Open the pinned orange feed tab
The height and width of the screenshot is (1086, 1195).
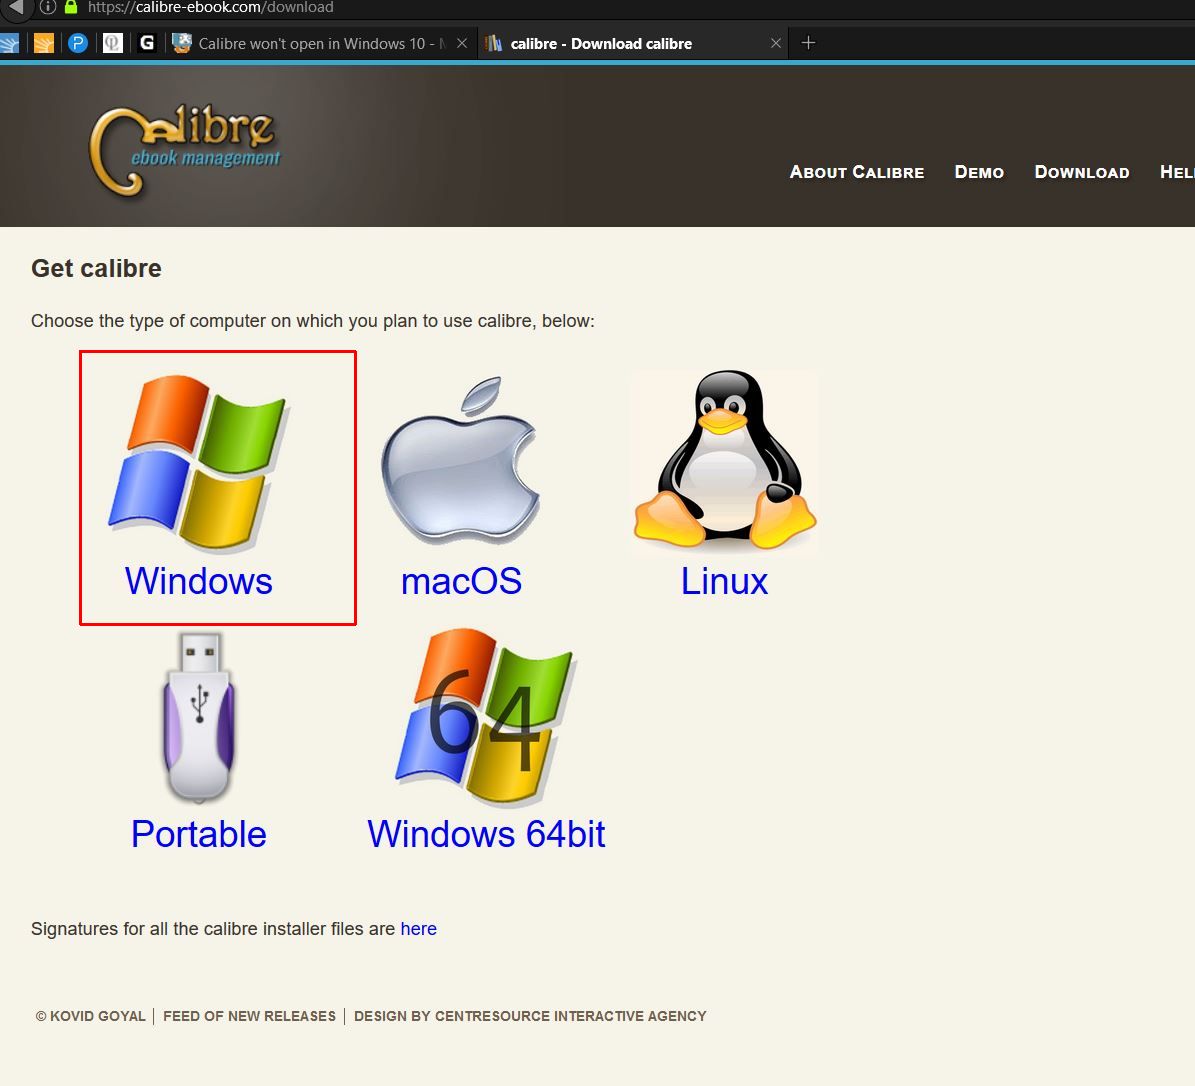click(x=43, y=43)
